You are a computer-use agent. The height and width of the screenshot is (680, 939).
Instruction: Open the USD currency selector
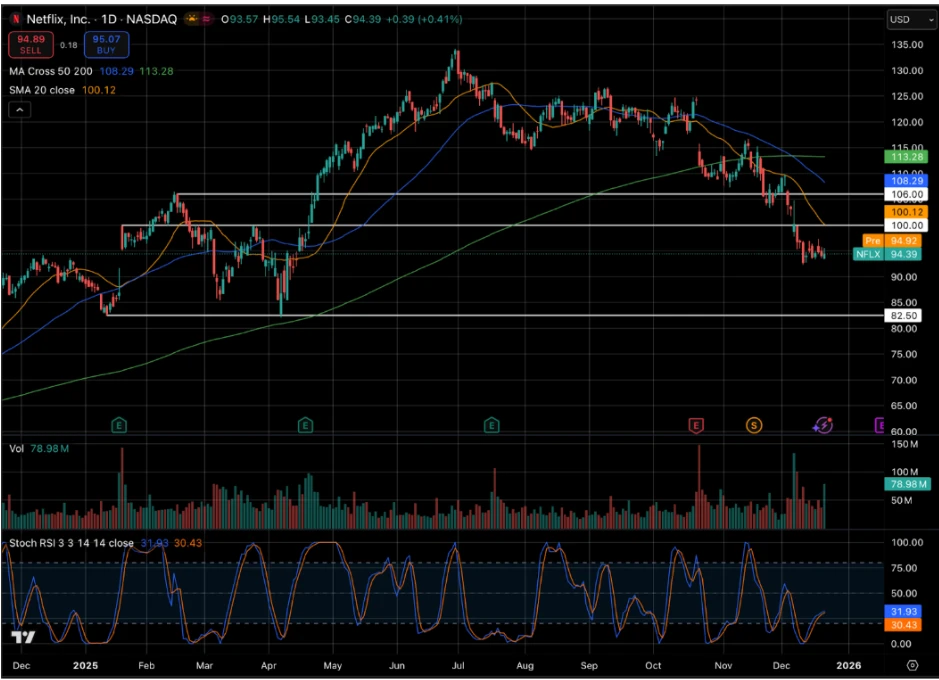pos(909,17)
